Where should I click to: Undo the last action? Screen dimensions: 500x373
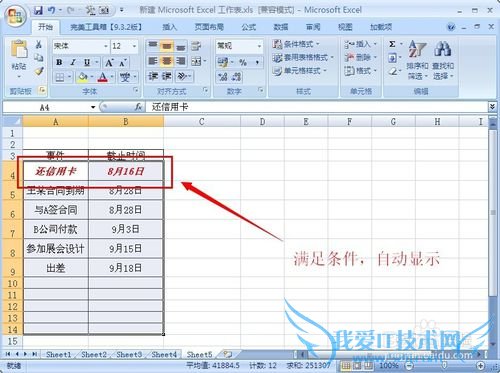point(52,11)
